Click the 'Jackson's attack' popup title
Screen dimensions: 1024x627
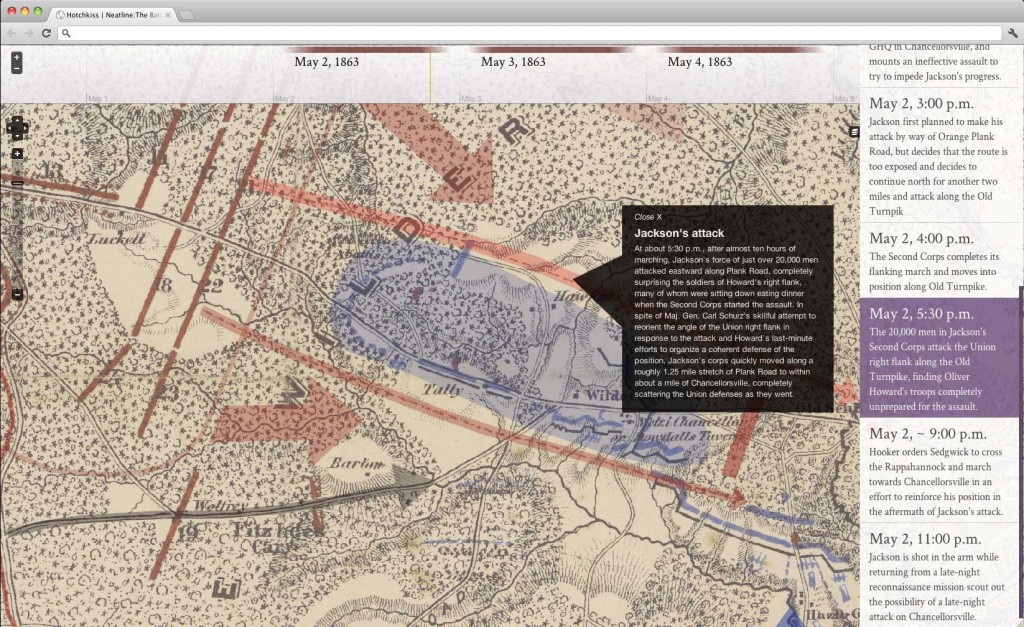pos(679,233)
